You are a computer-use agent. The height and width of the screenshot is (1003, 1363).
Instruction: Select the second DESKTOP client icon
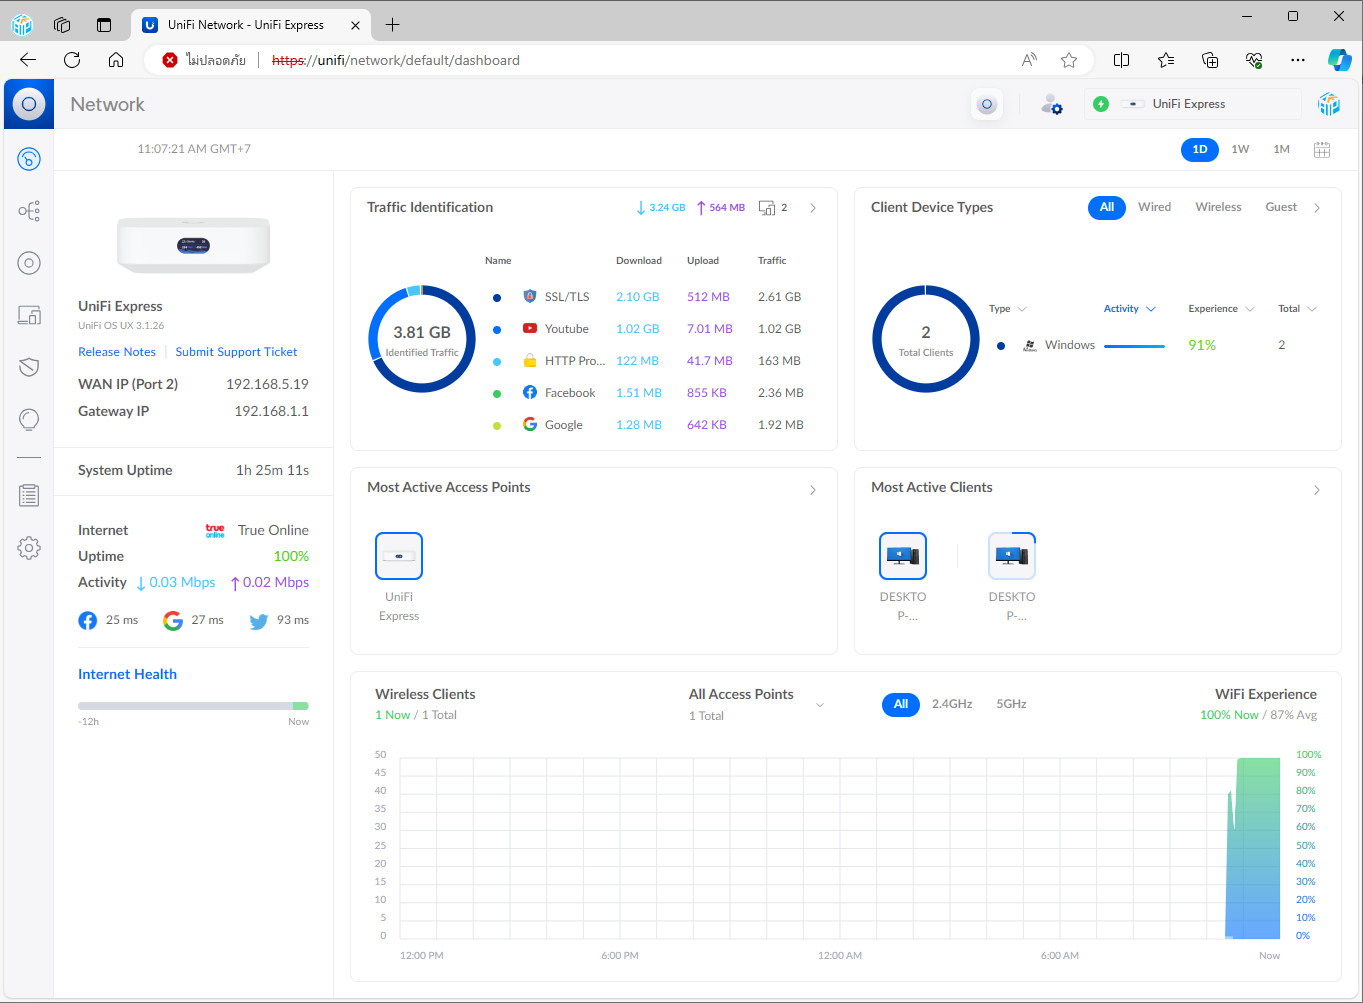[1012, 556]
